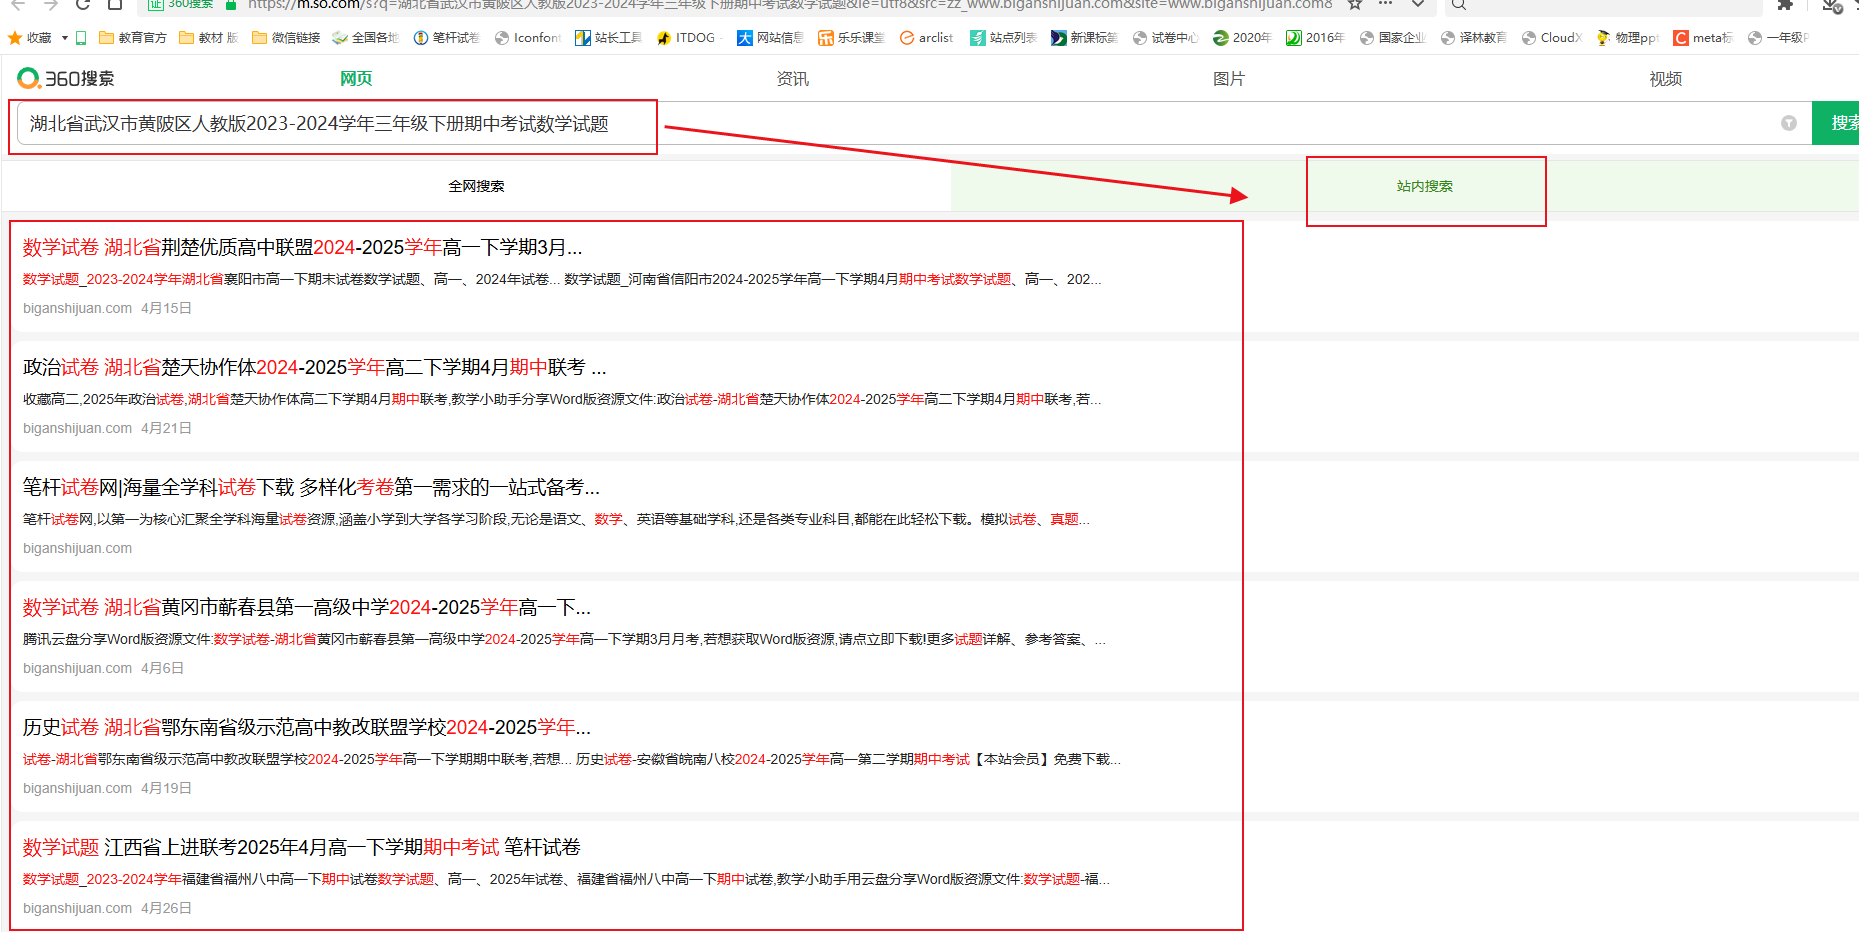Select the 全网搜索 option
The image size is (1859, 932).
[476, 186]
